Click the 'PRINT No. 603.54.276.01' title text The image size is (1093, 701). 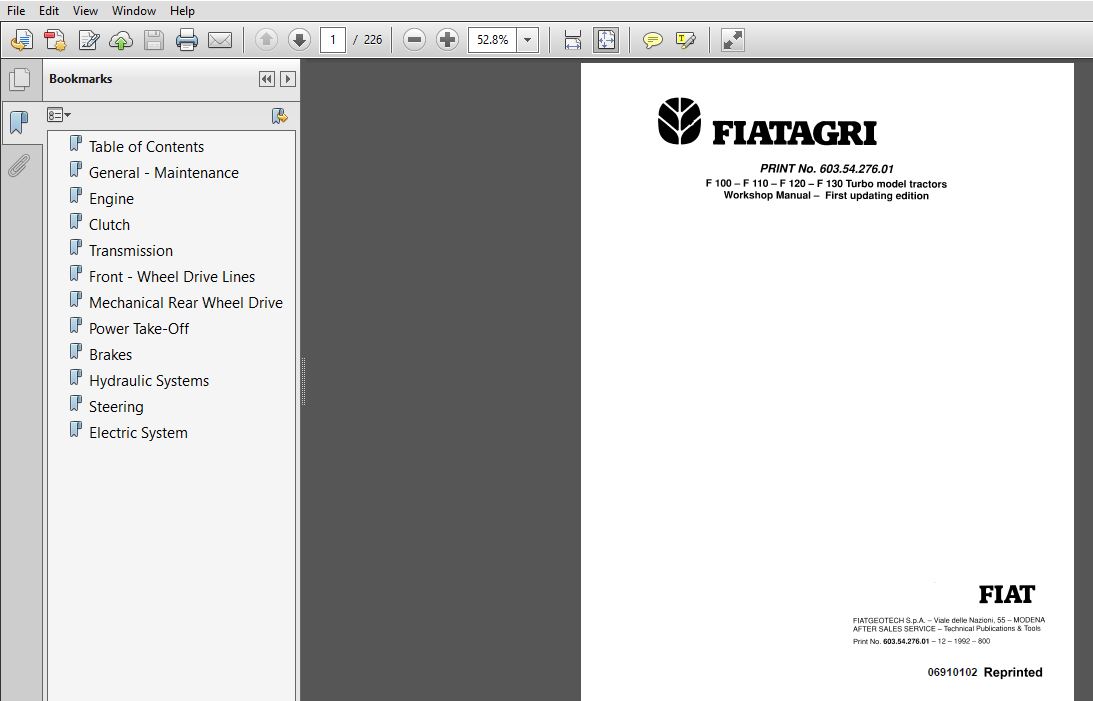coord(827,169)
